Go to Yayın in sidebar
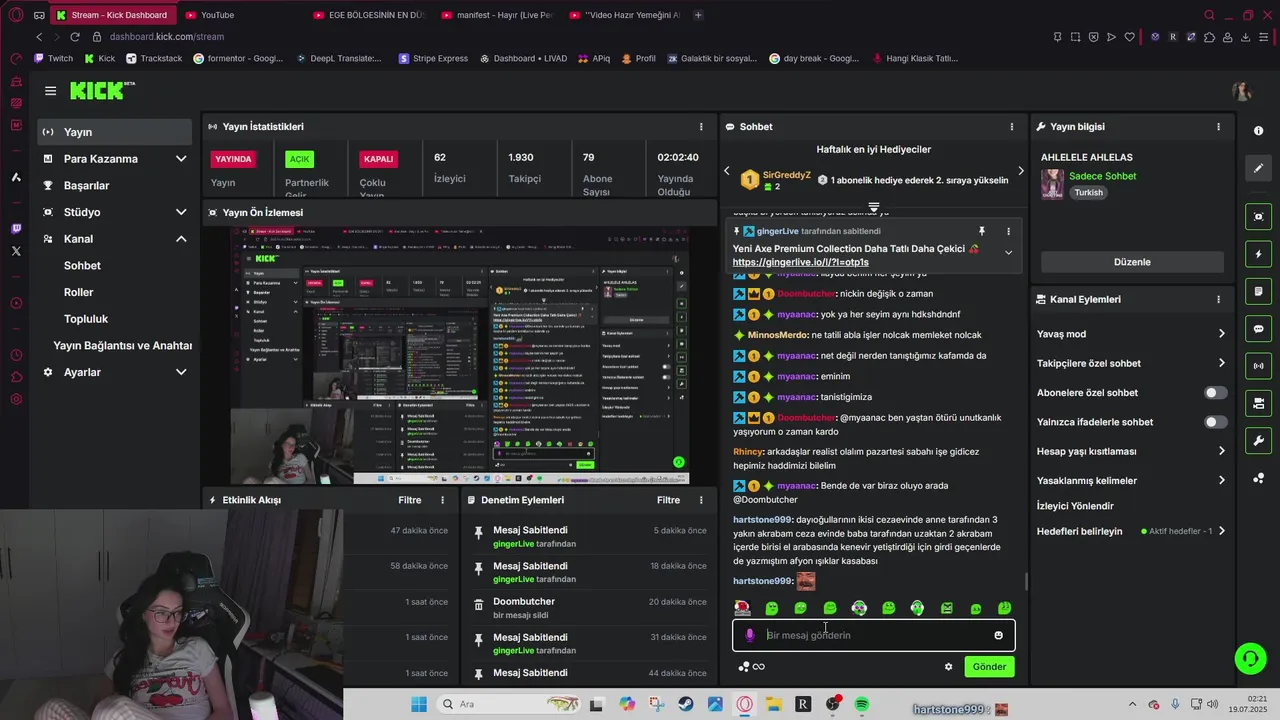Image resolution: width=1280 pixels, height=720 pixels. tap(115, 132)
